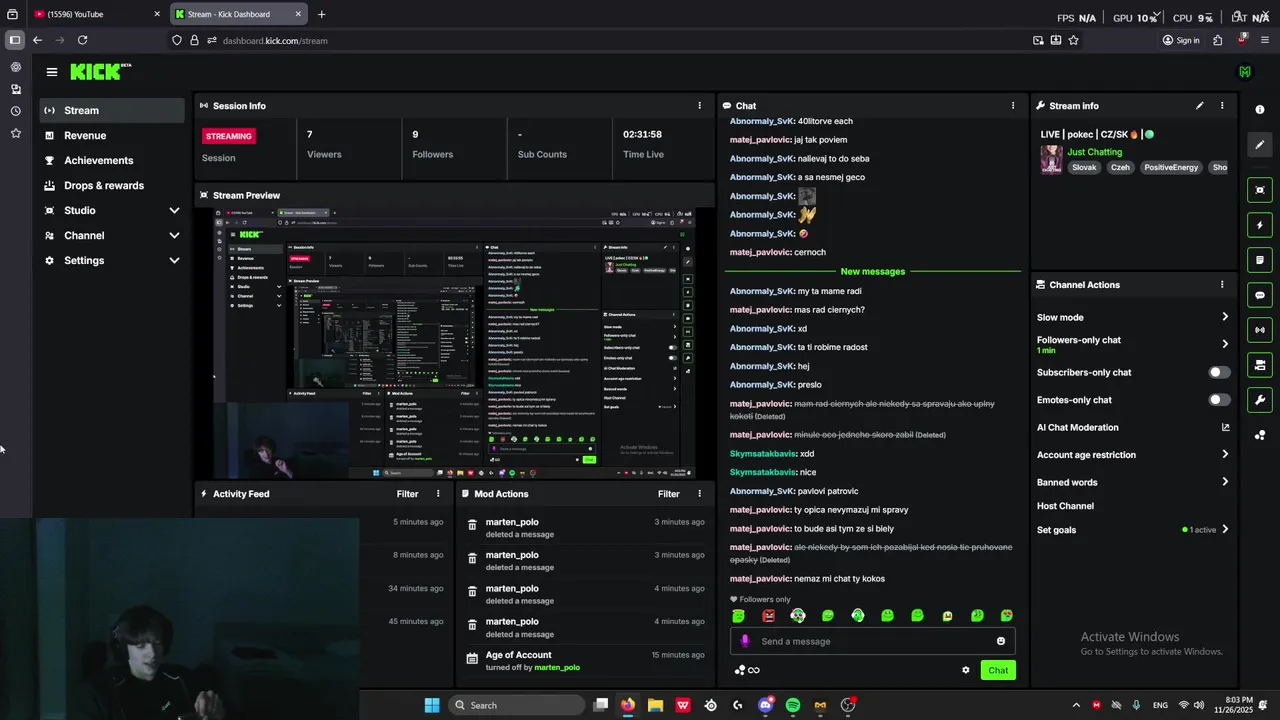Click the browser Sign in button
This screenshot has width=1280, height=720.
pyautogui.click(x=1181, y=40)
